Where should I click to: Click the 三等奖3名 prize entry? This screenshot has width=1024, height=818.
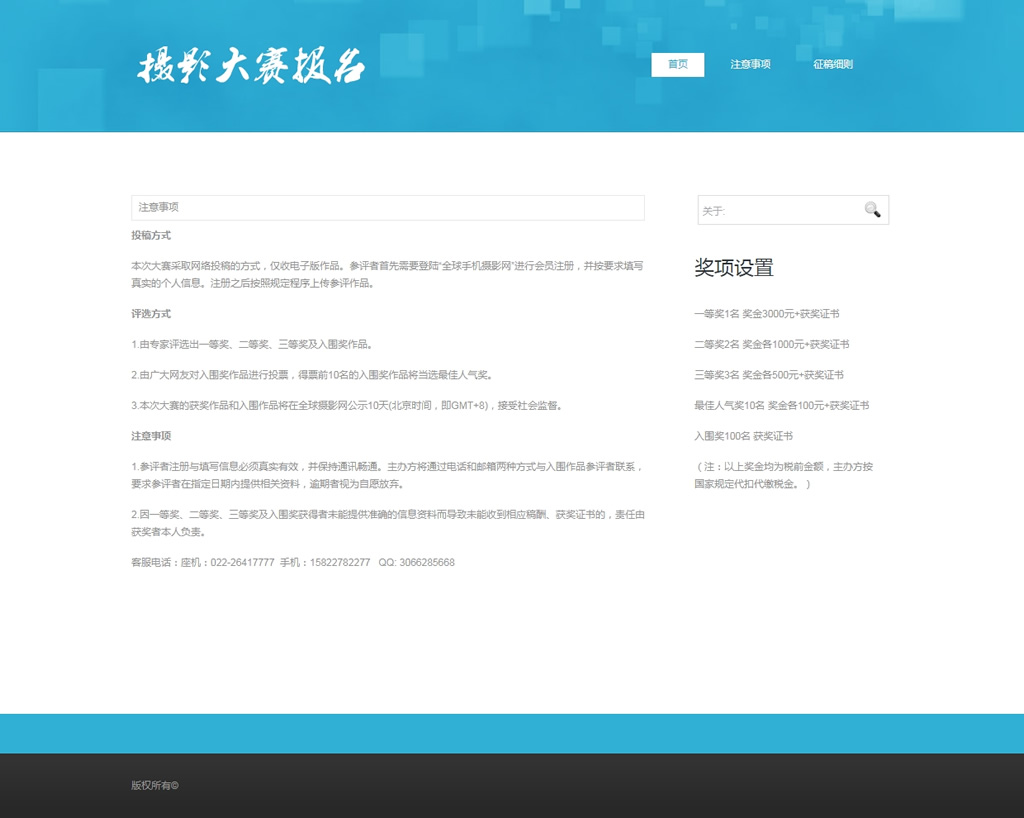click(x=768, y=375)
